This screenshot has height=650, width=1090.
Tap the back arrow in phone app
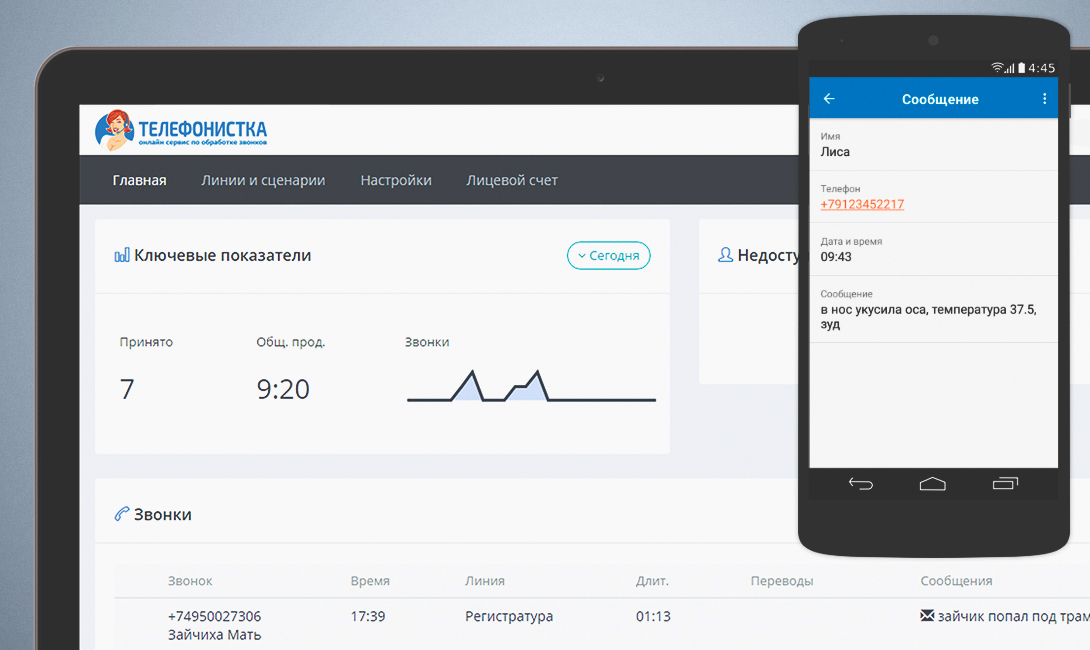829,99
